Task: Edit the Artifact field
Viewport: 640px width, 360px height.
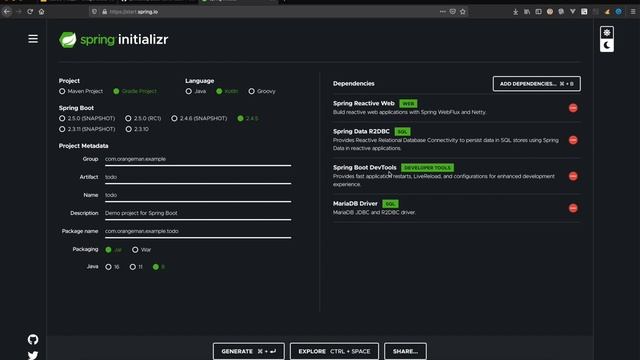Action: 198,177
